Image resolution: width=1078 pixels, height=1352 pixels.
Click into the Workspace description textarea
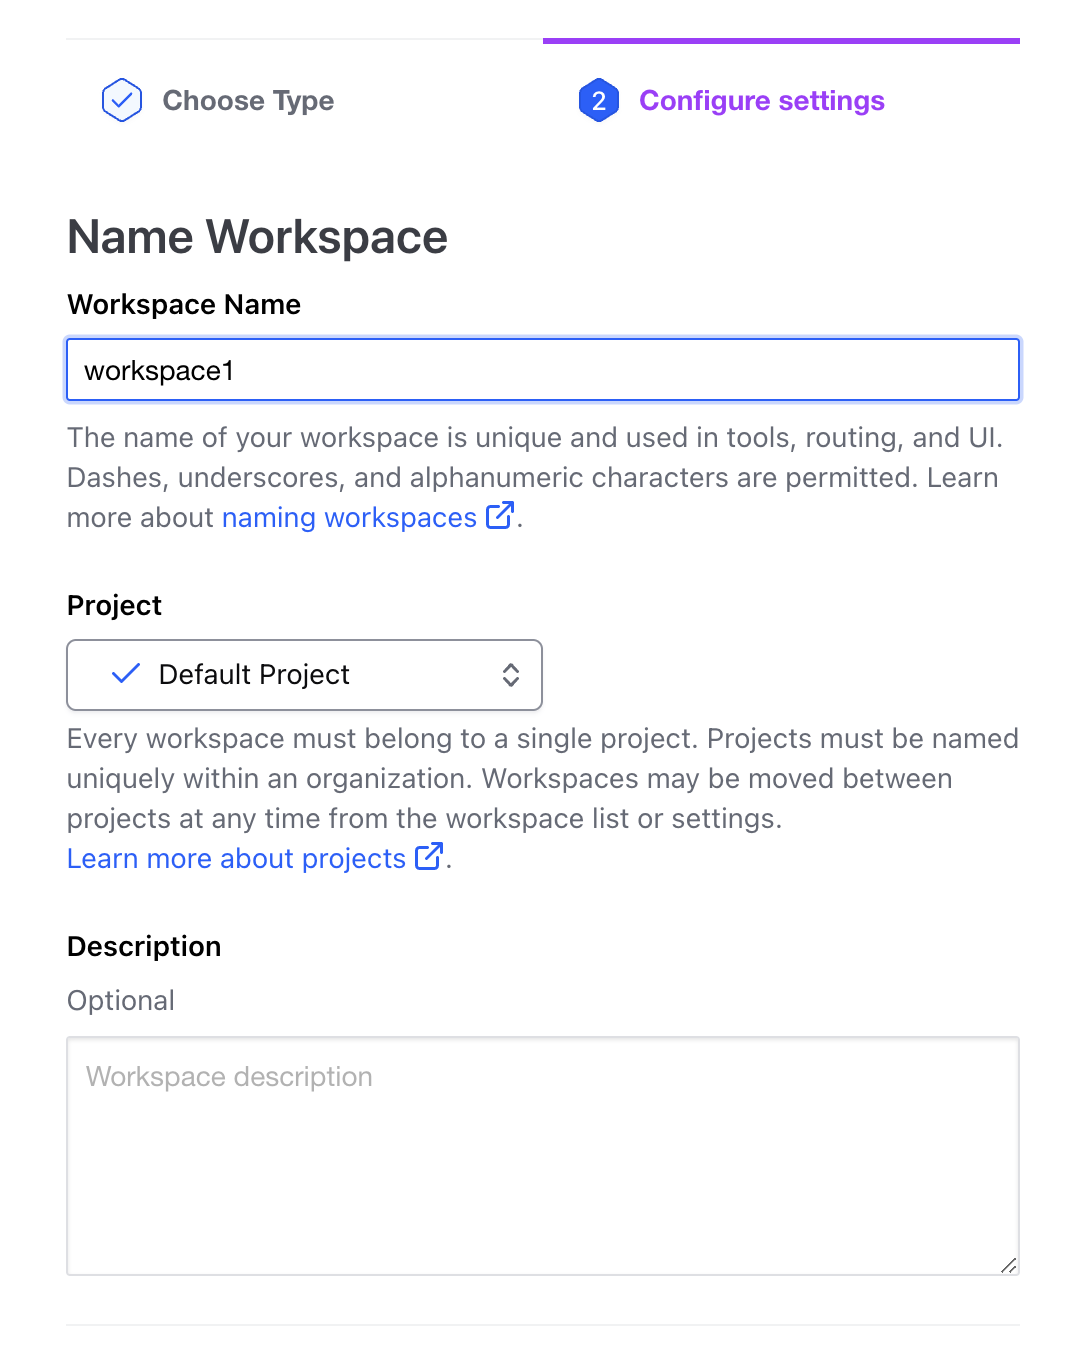(x=543, y=1156)
